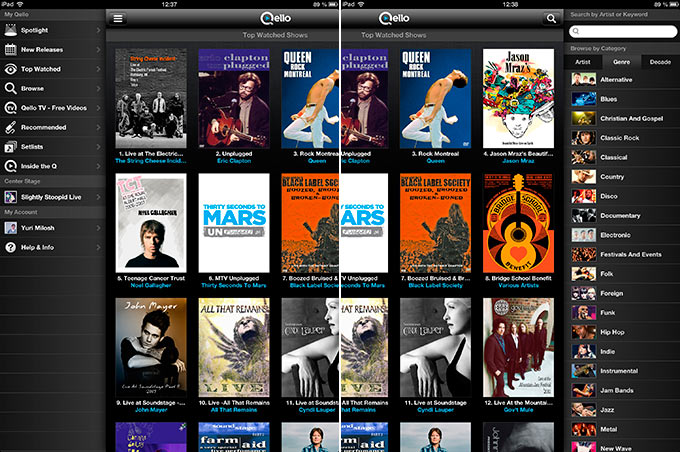
Task: Expand the Setlists row chevron
Action: 98,147
